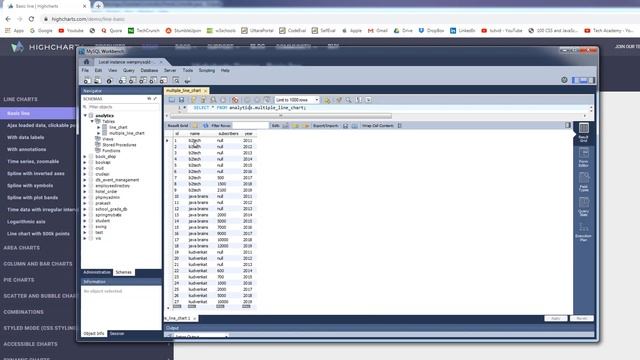Screen dimensions: 640x360
Task: Click the Revert button
Action: pyautogui.click(x=582, y=318)
